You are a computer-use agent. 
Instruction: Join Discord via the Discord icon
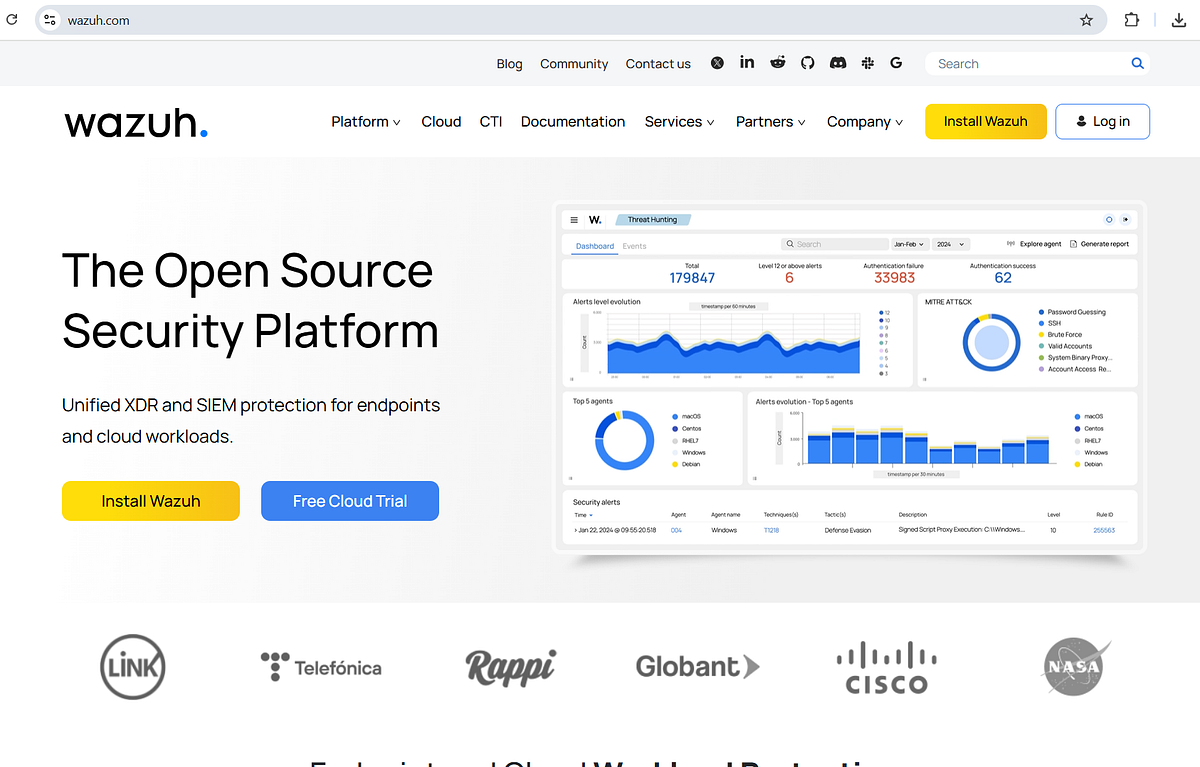point(837,62)
